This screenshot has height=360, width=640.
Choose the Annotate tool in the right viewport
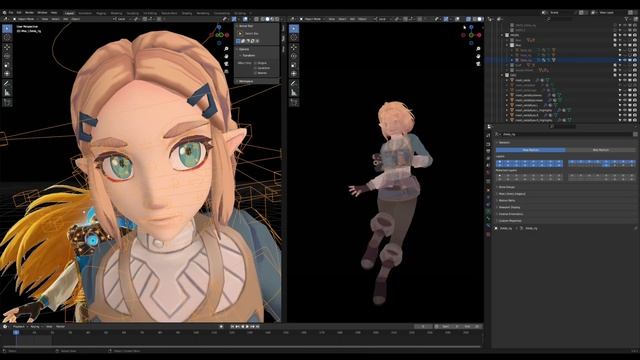click(294, 83)
